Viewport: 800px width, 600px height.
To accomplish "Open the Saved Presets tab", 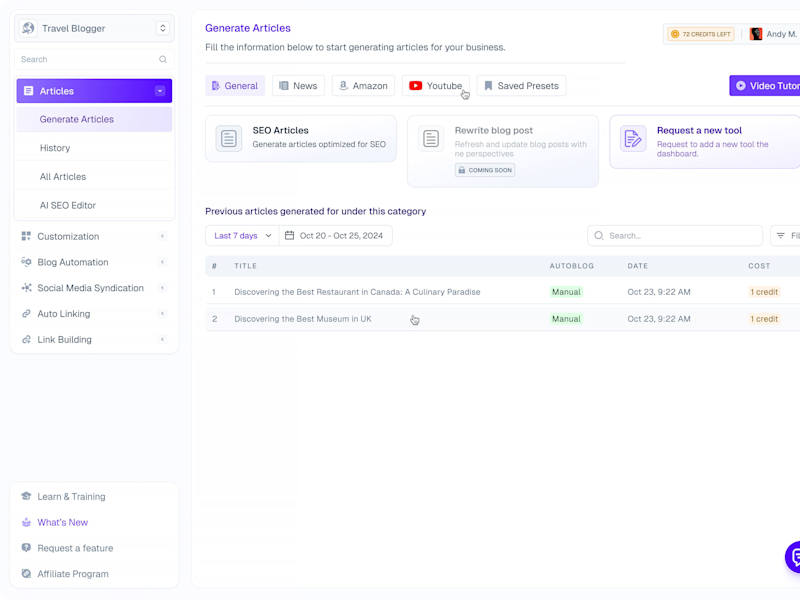I will point(521,86).
